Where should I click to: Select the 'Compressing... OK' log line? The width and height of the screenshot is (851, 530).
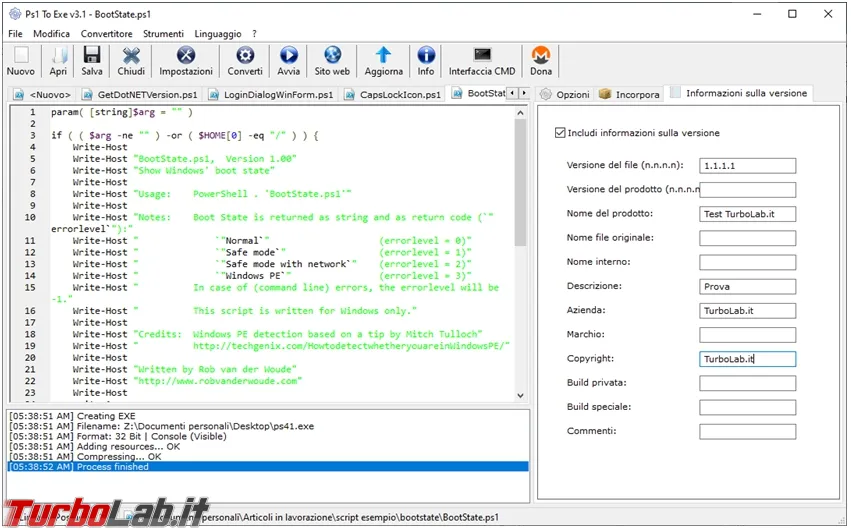click(x=268, y=457)
